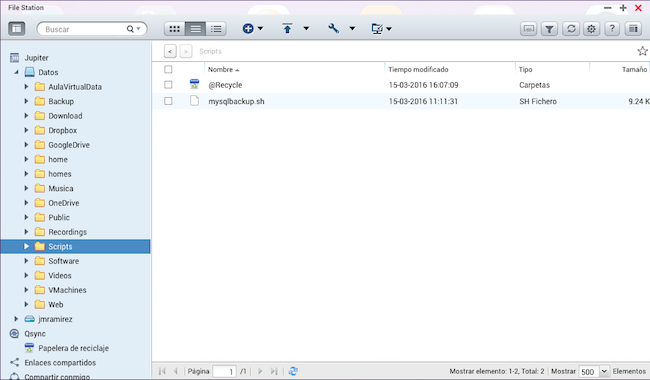This screenshot has height=380, width=650.
Task: Select the VMachines folder in tree
Action: pyautogui.click(x=67, y=290)
